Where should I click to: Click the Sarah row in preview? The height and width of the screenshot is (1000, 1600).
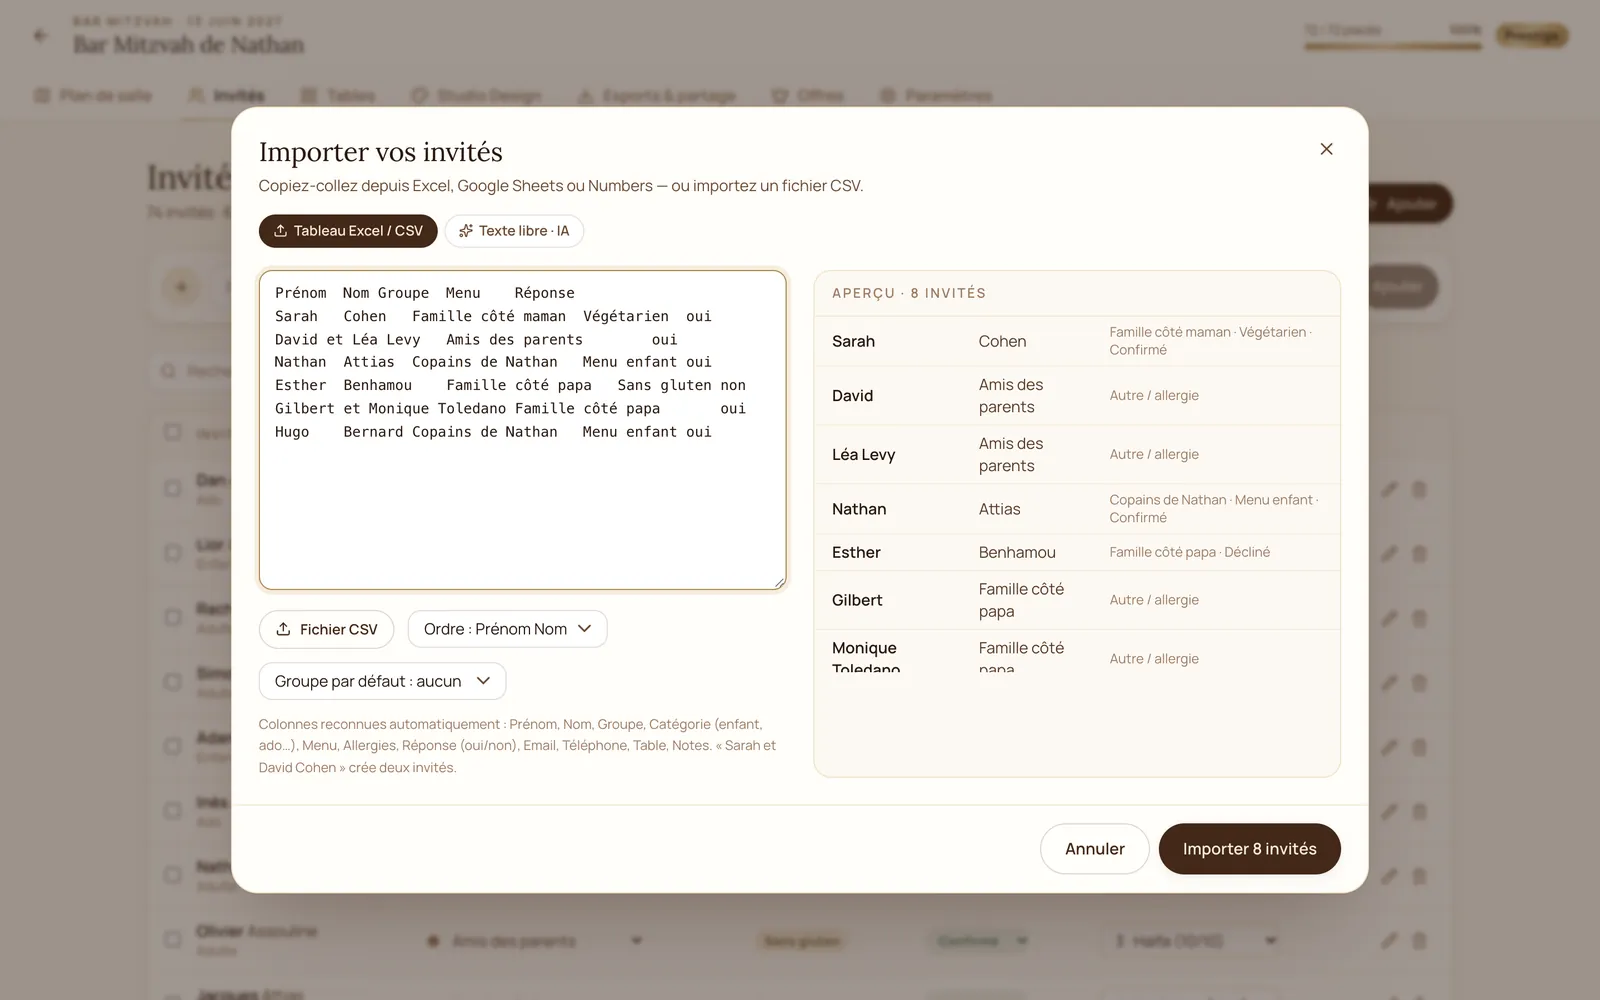[x=1077, y=341]
